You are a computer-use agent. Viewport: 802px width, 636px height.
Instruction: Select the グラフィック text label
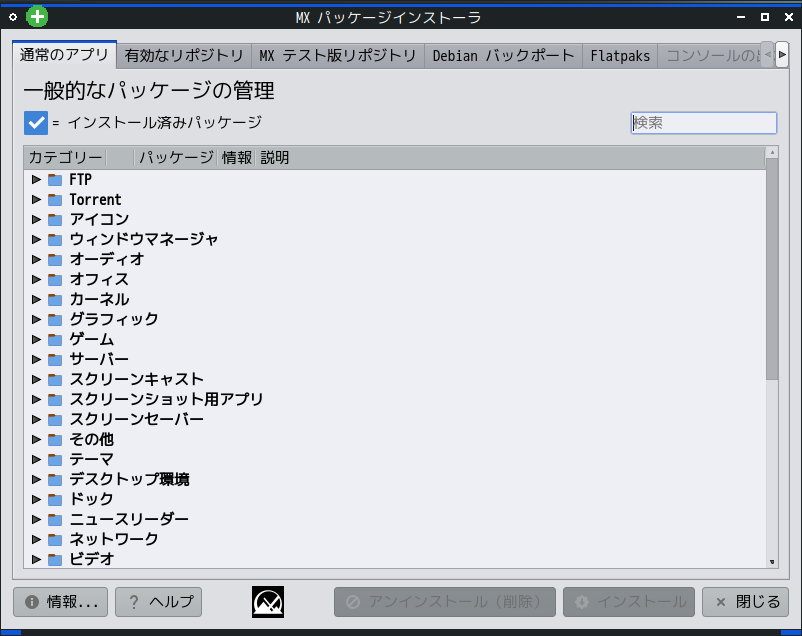point(114,319)
